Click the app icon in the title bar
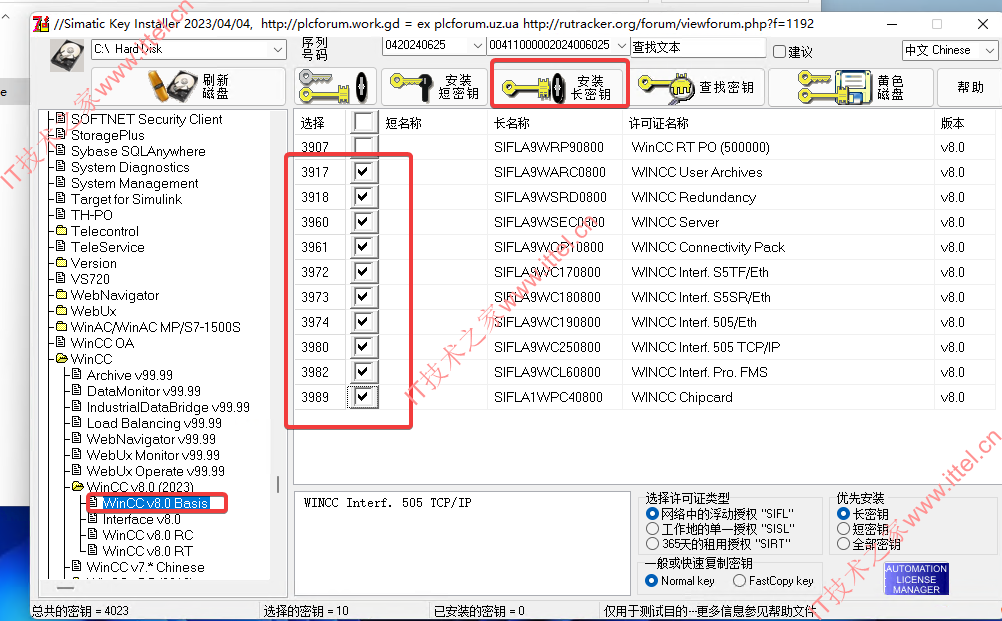The height and width of the screenshot is (621, 1002). coord(42,24)
